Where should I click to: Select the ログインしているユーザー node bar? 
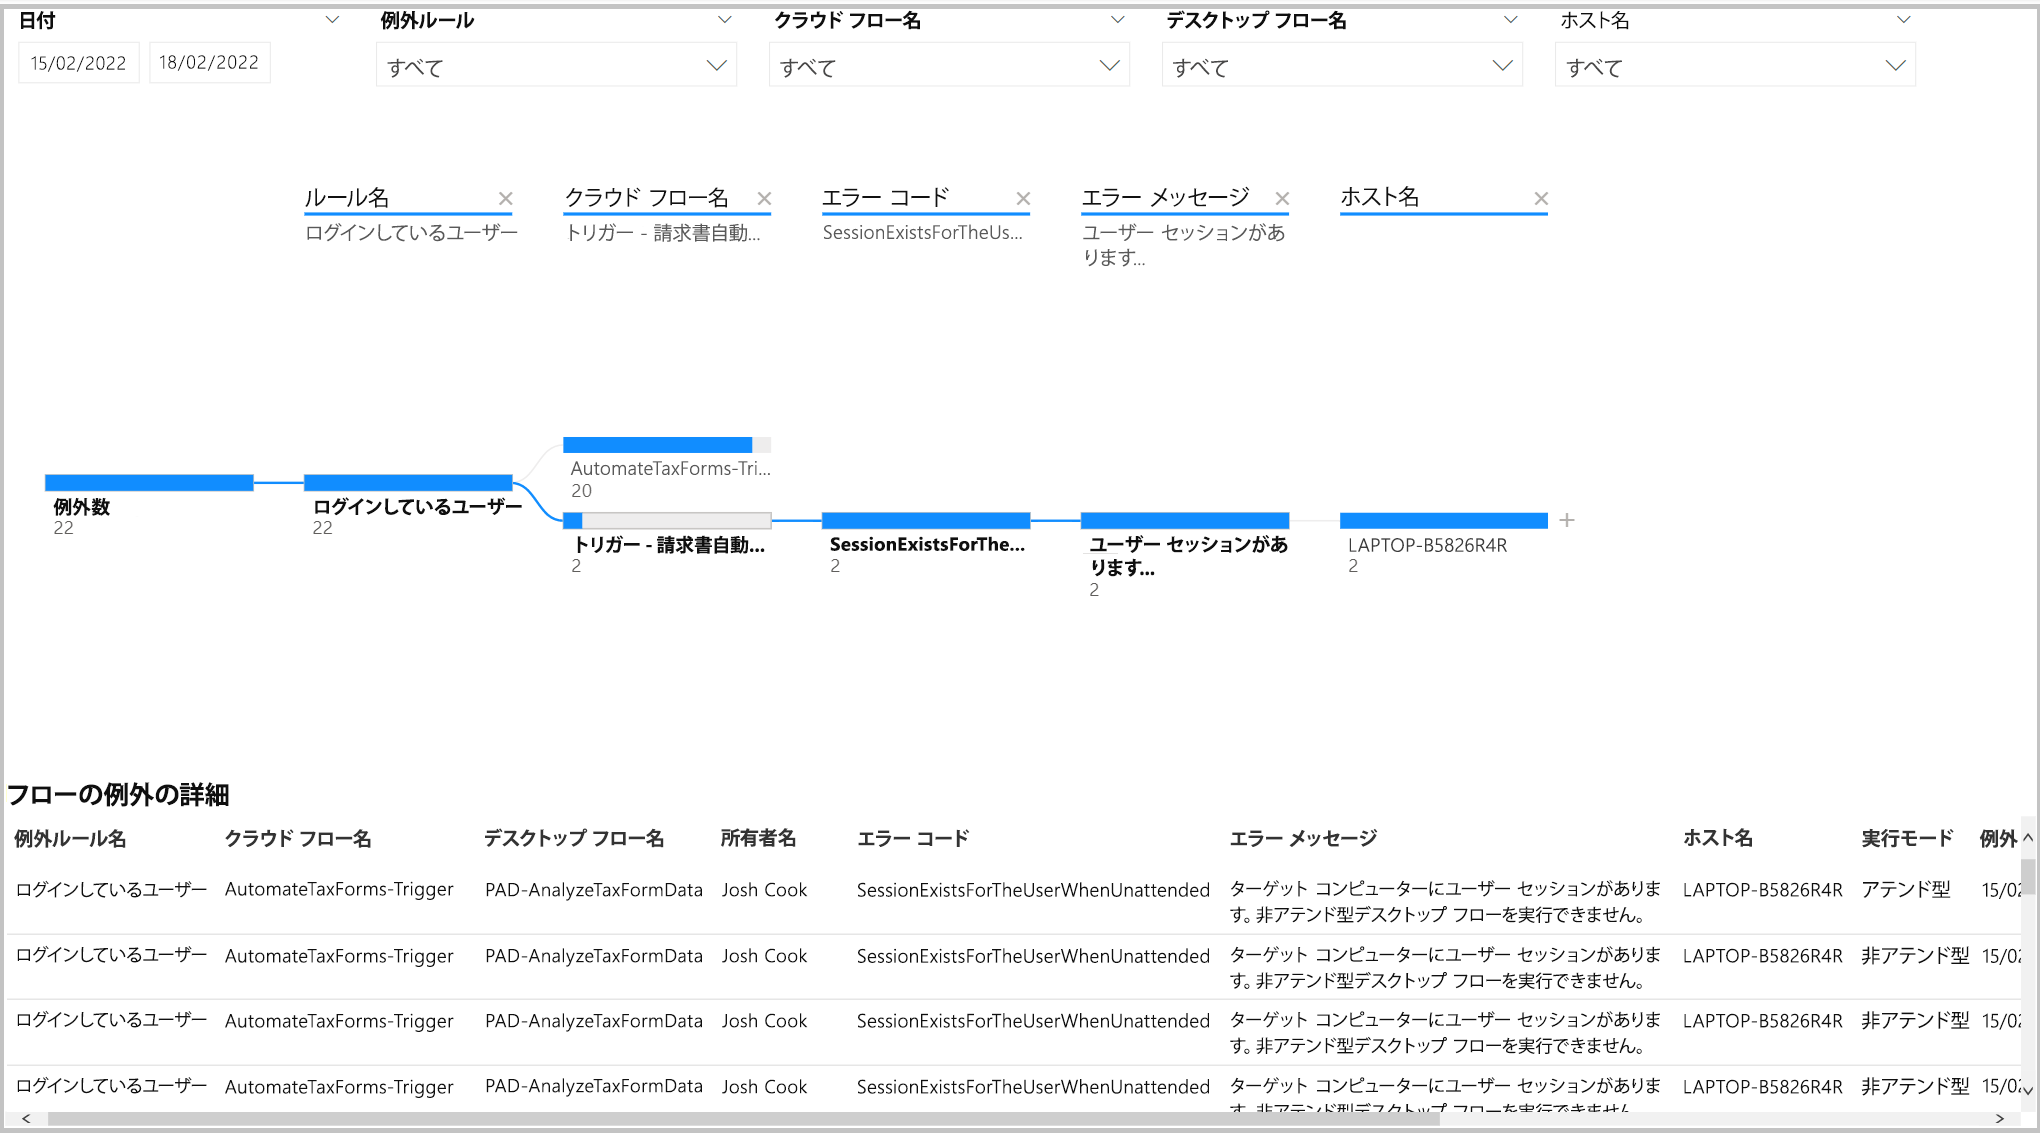point(408,483)
